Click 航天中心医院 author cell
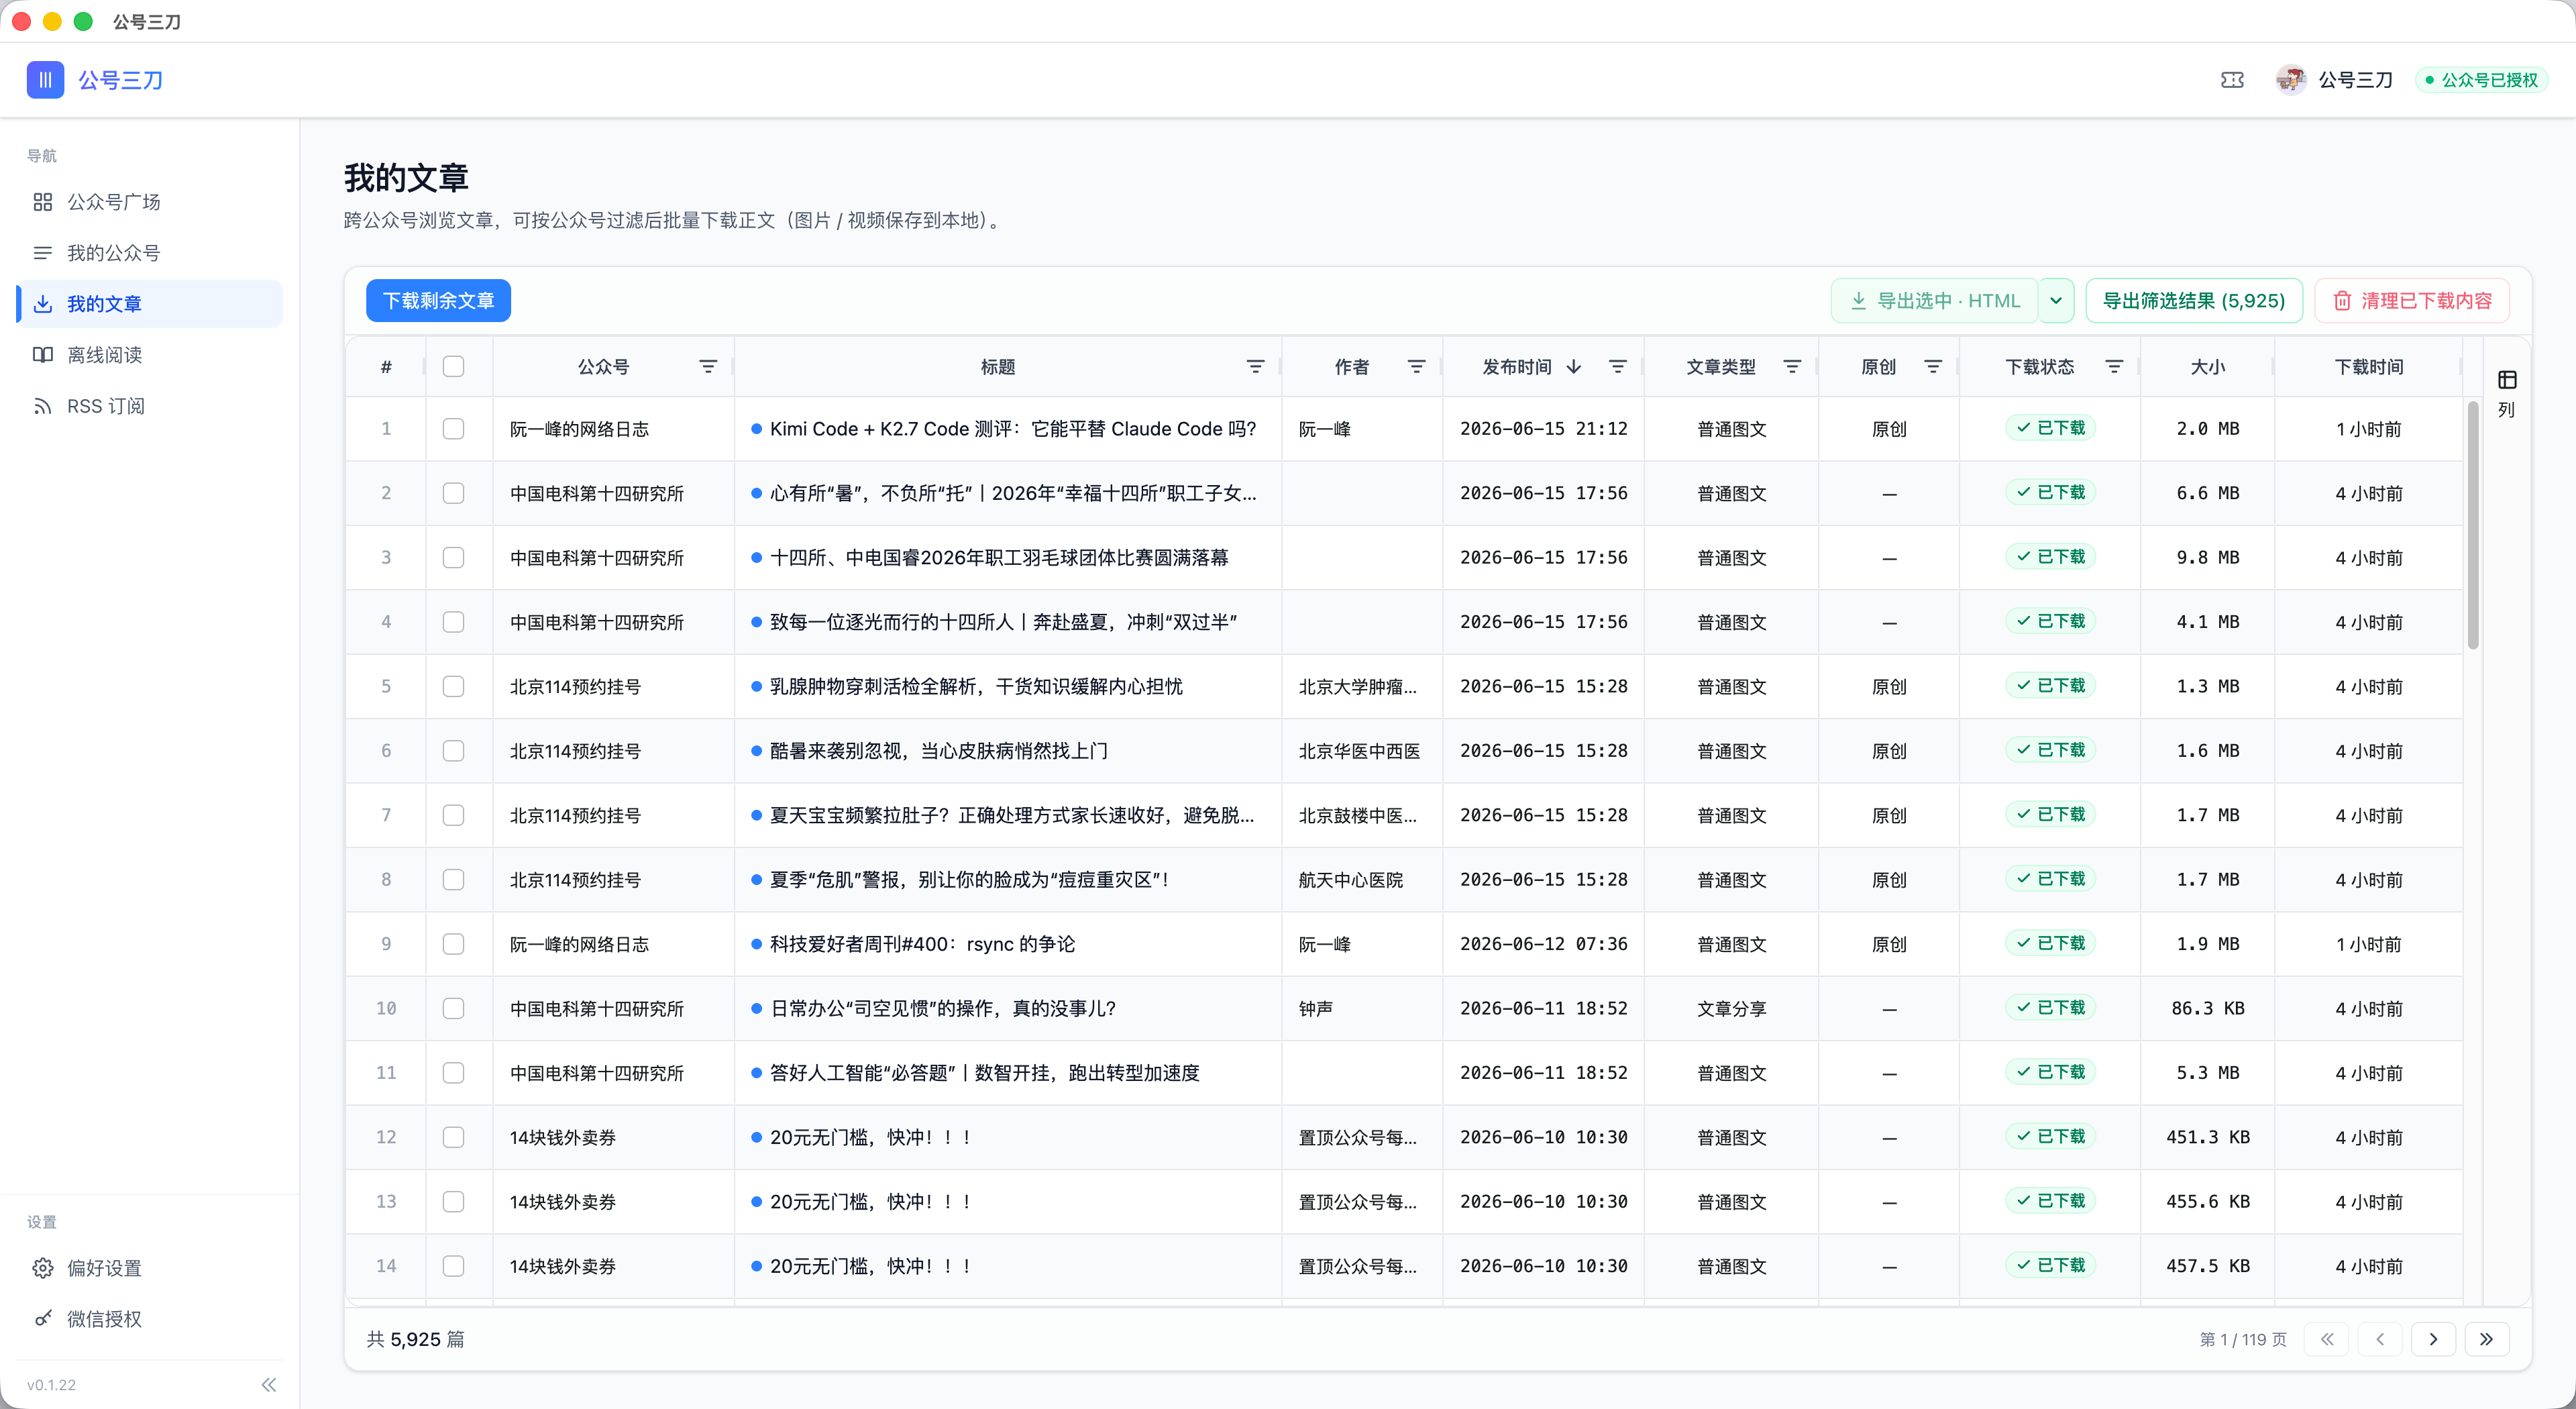Viewport: 2576px width, 1409px height. coord(1350,880)
